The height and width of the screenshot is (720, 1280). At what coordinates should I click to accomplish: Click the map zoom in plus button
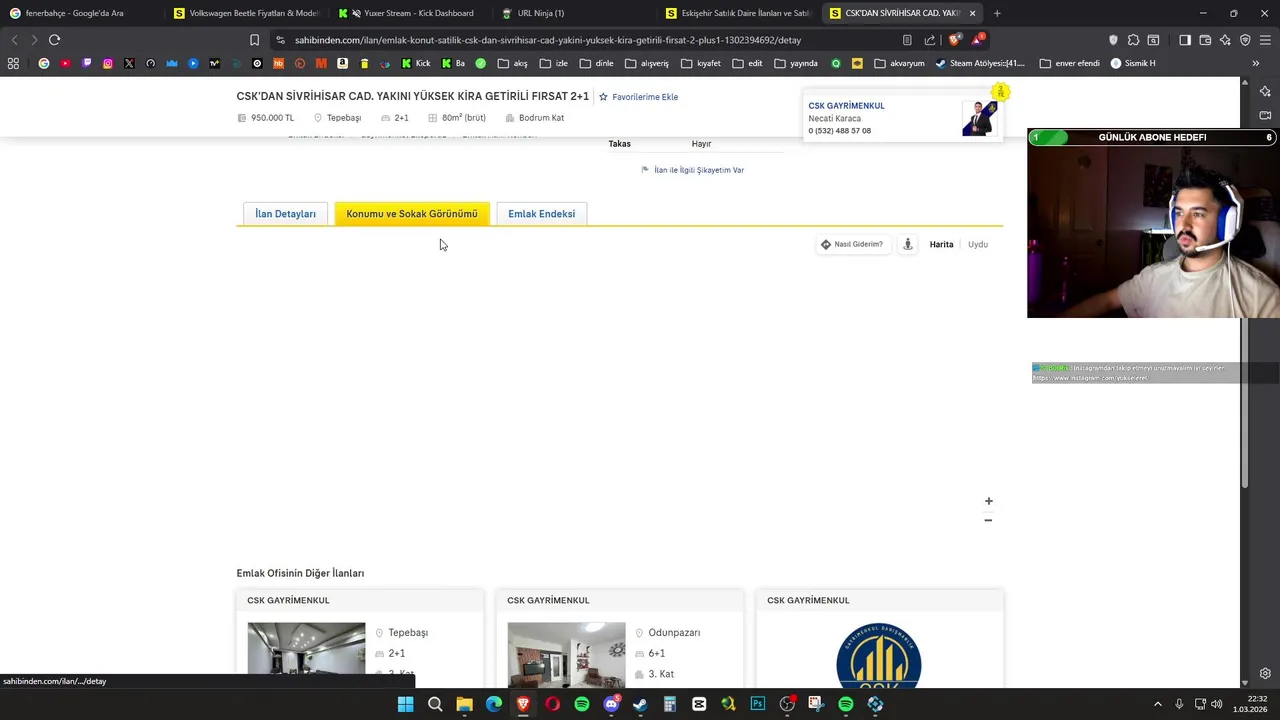(x=988, y=501)
